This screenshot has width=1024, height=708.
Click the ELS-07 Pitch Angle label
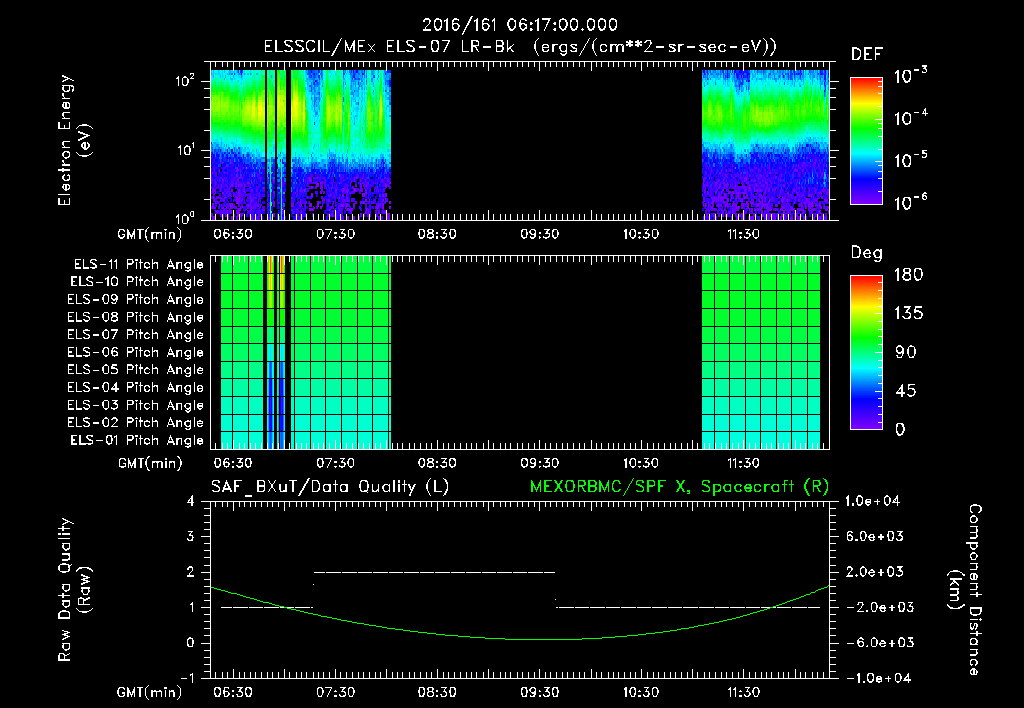click(135, 334)
